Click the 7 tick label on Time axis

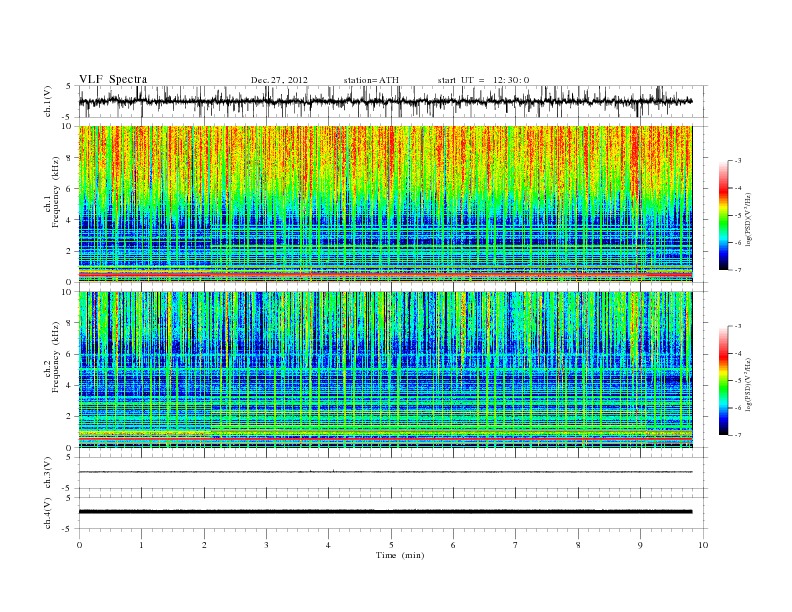pos(516,545)
